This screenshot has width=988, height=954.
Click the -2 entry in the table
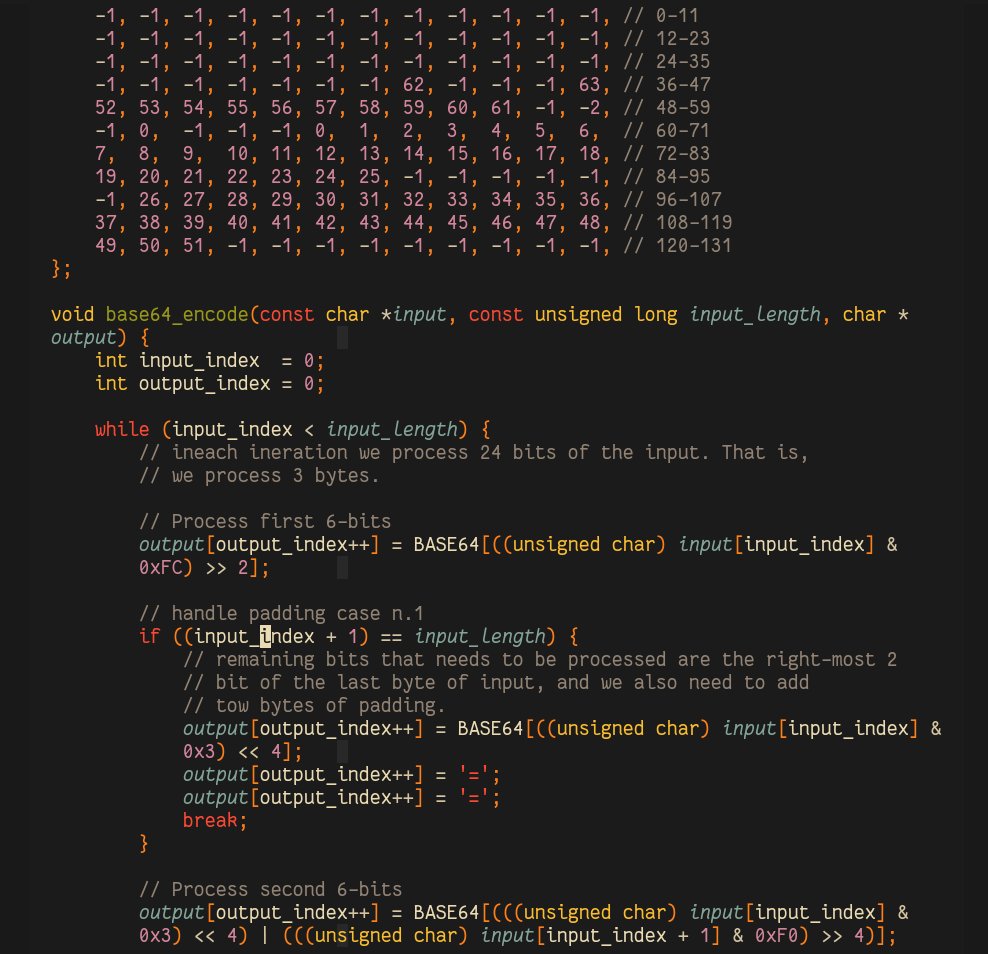(x=589, y=107)
